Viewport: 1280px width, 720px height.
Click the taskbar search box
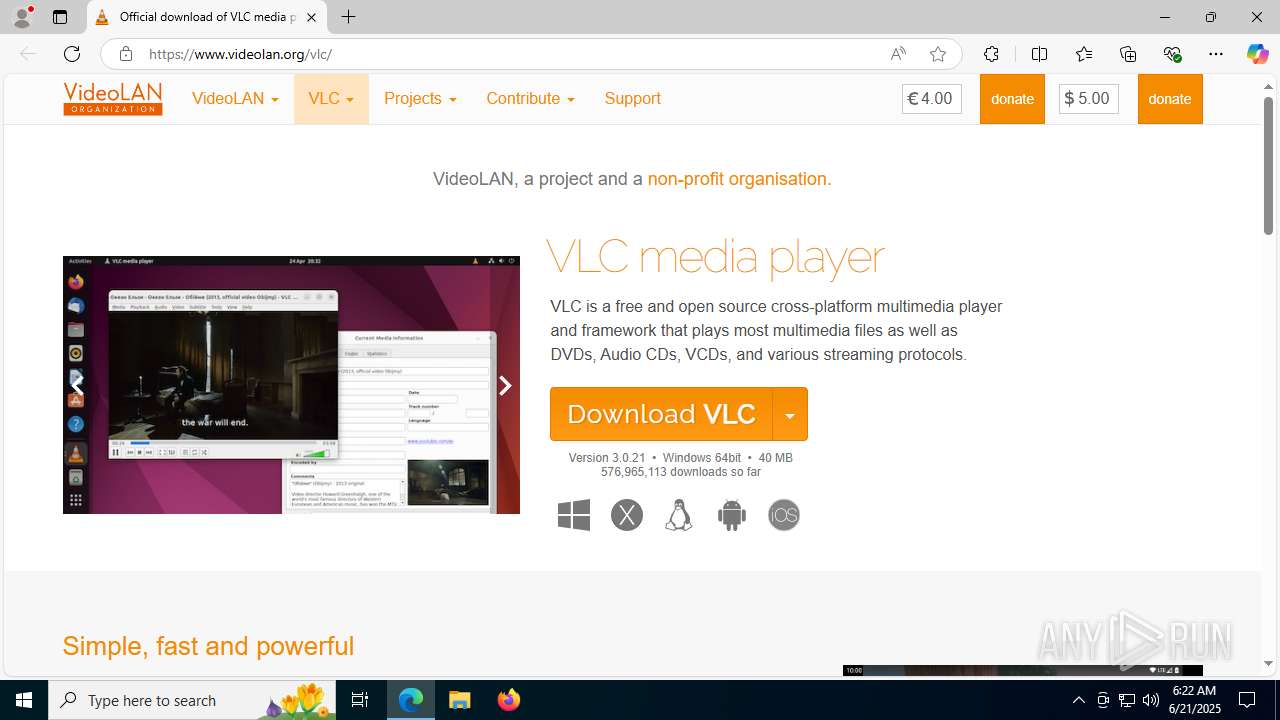click(192, 700)
